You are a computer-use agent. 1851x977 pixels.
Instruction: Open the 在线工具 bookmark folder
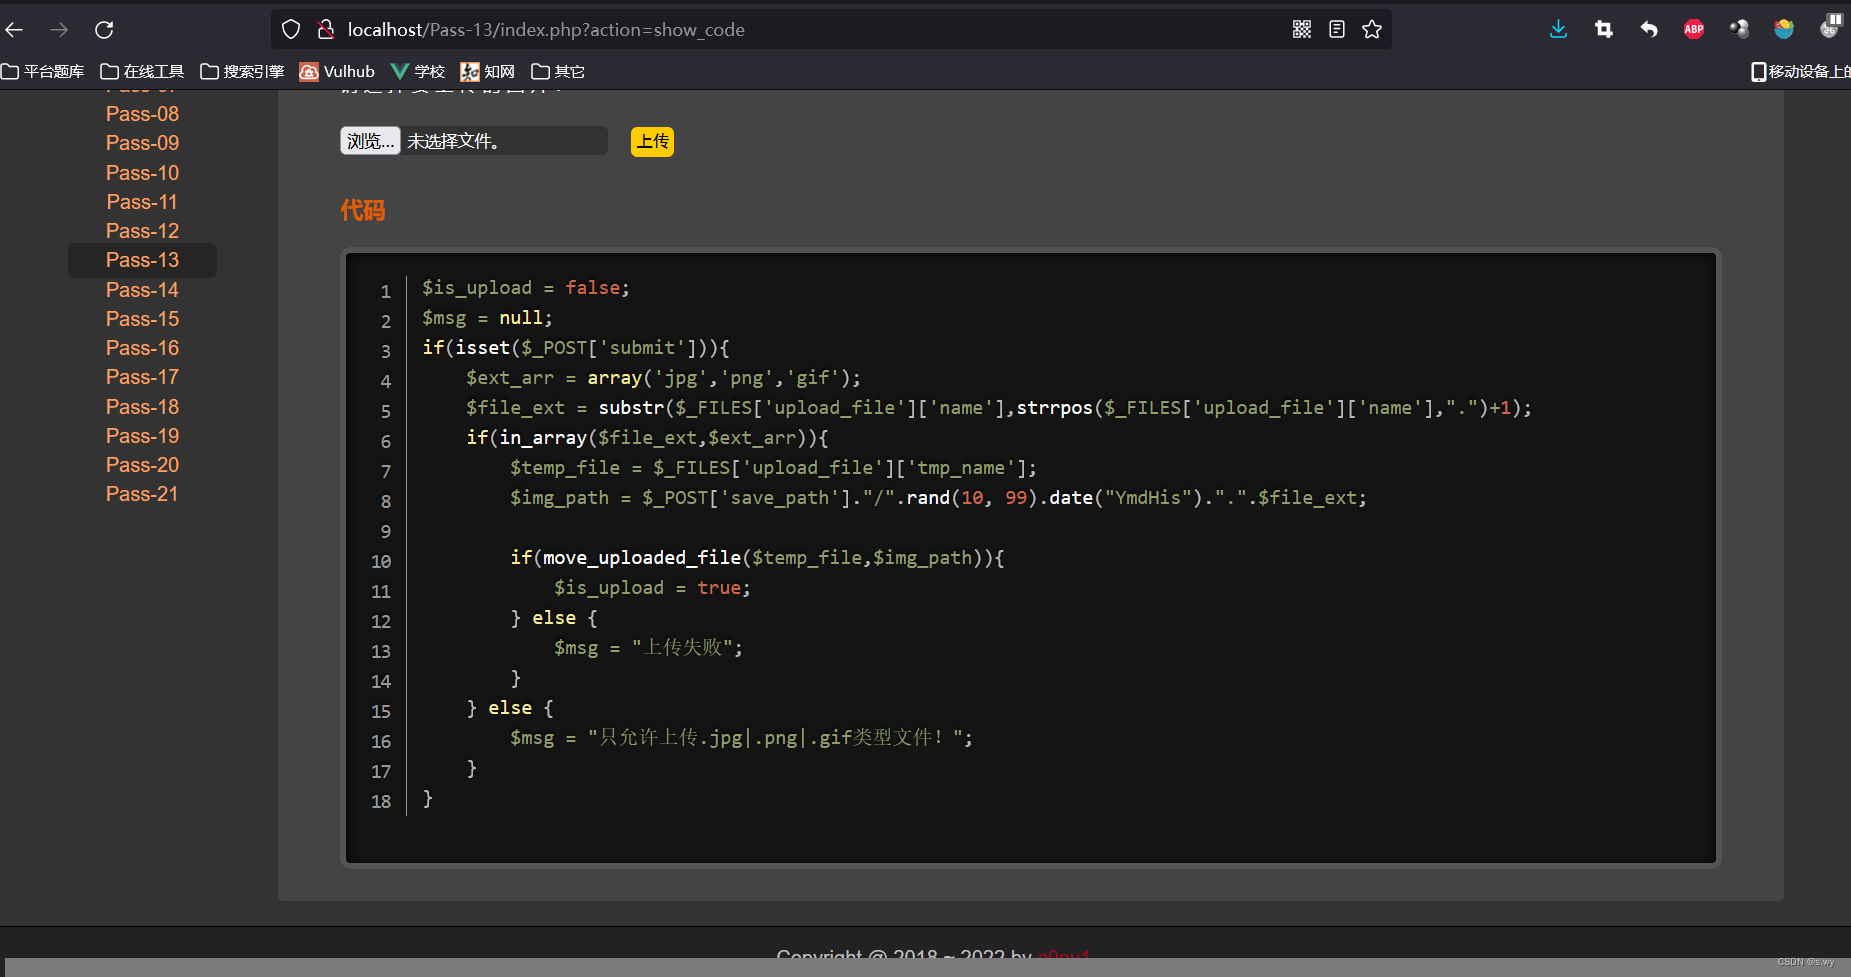click(142, 72)
